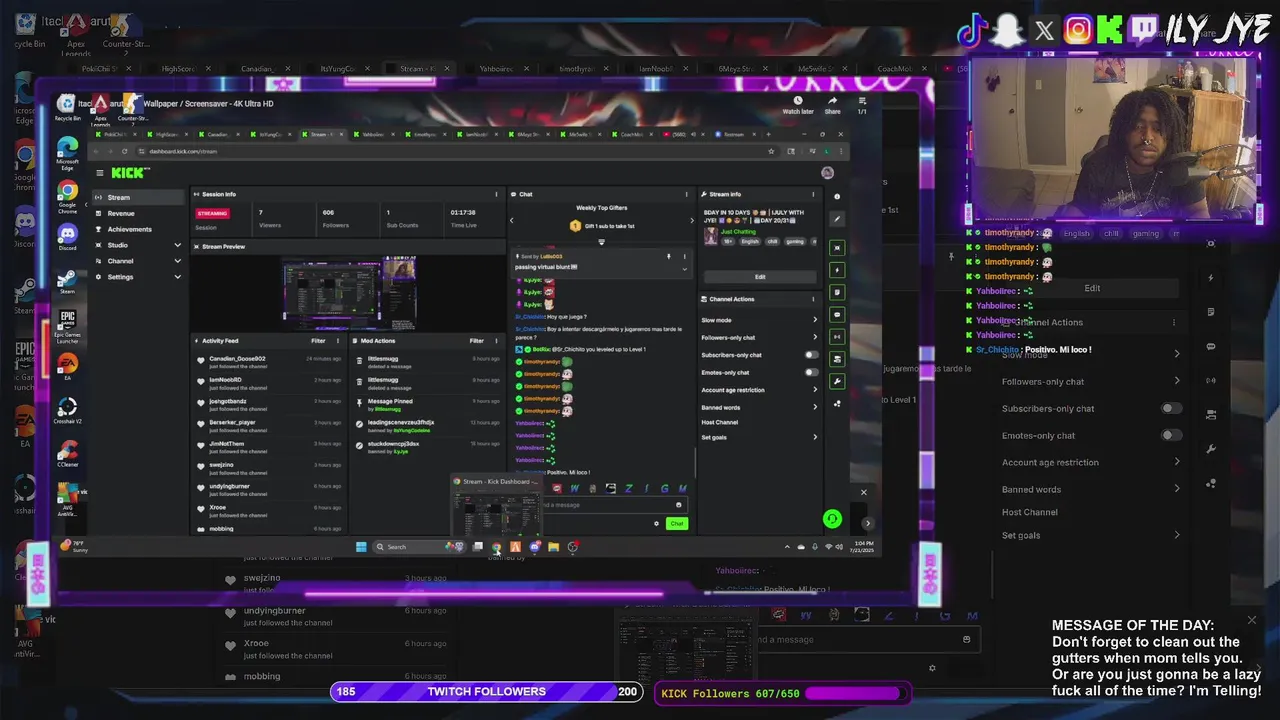Open chat settings gear next to Chat button

pos(656,523)
